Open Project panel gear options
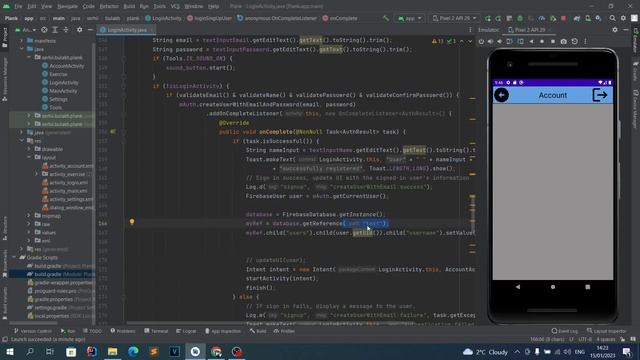 point(80,30)
